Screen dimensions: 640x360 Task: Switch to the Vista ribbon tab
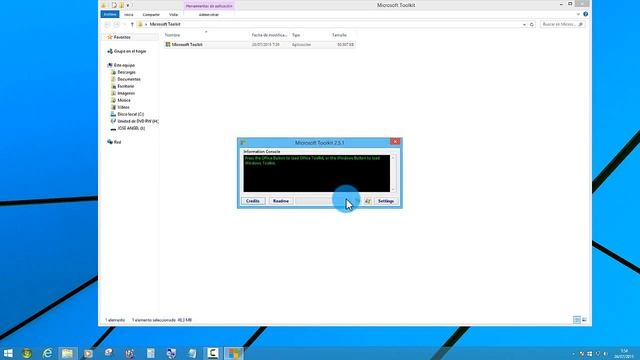tap(173, 14)
